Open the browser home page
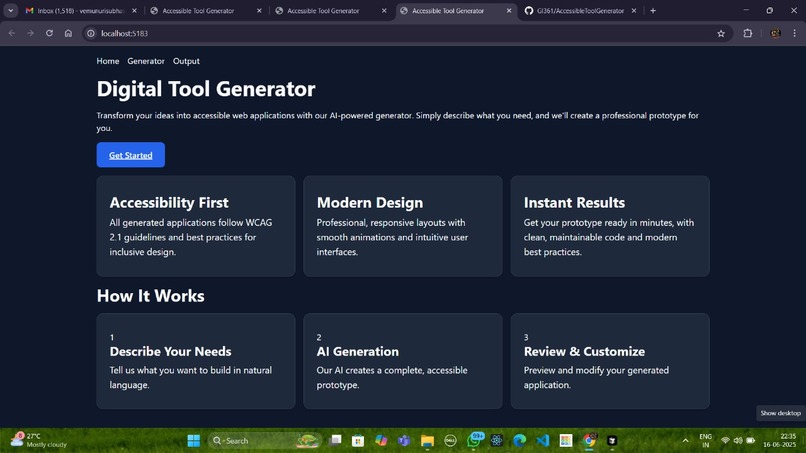Viewport: 806px width, 453px height. 68,33
